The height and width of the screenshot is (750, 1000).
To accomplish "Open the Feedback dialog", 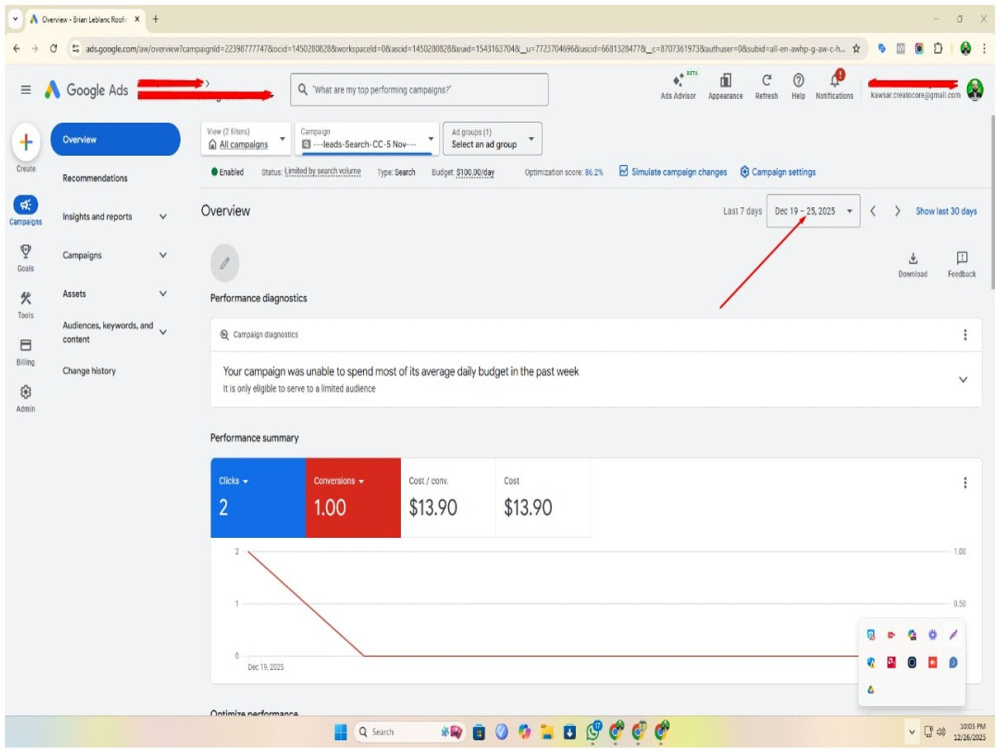I will pos(962,264).
